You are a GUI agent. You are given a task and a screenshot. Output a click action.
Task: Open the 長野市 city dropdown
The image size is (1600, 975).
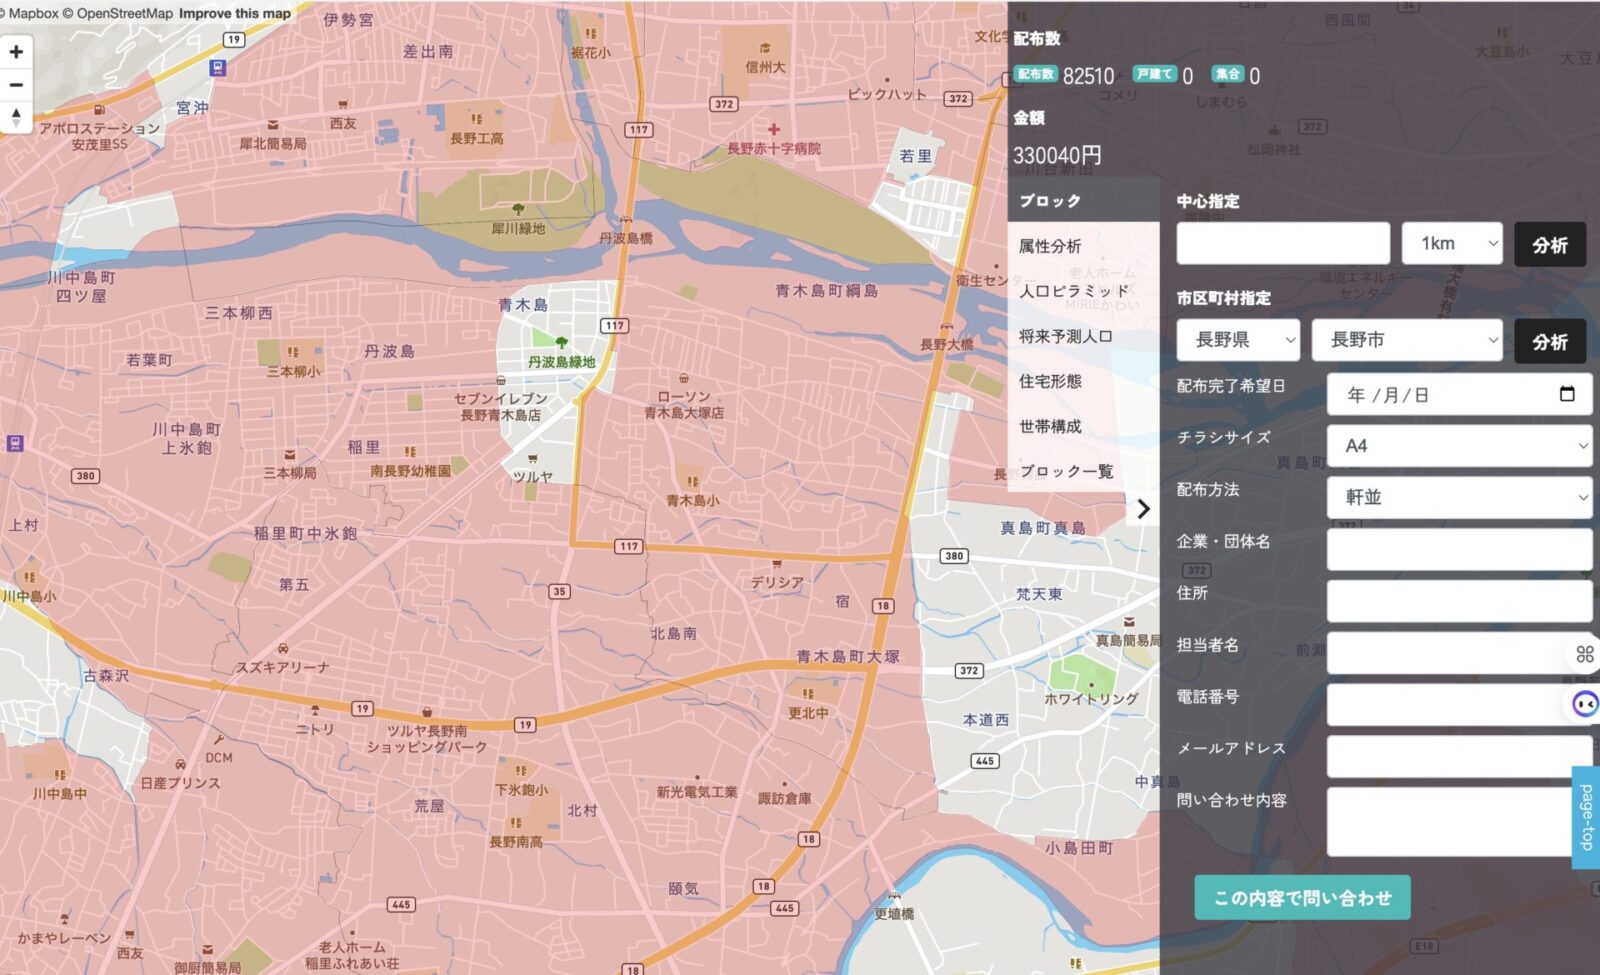[1407, 340]
